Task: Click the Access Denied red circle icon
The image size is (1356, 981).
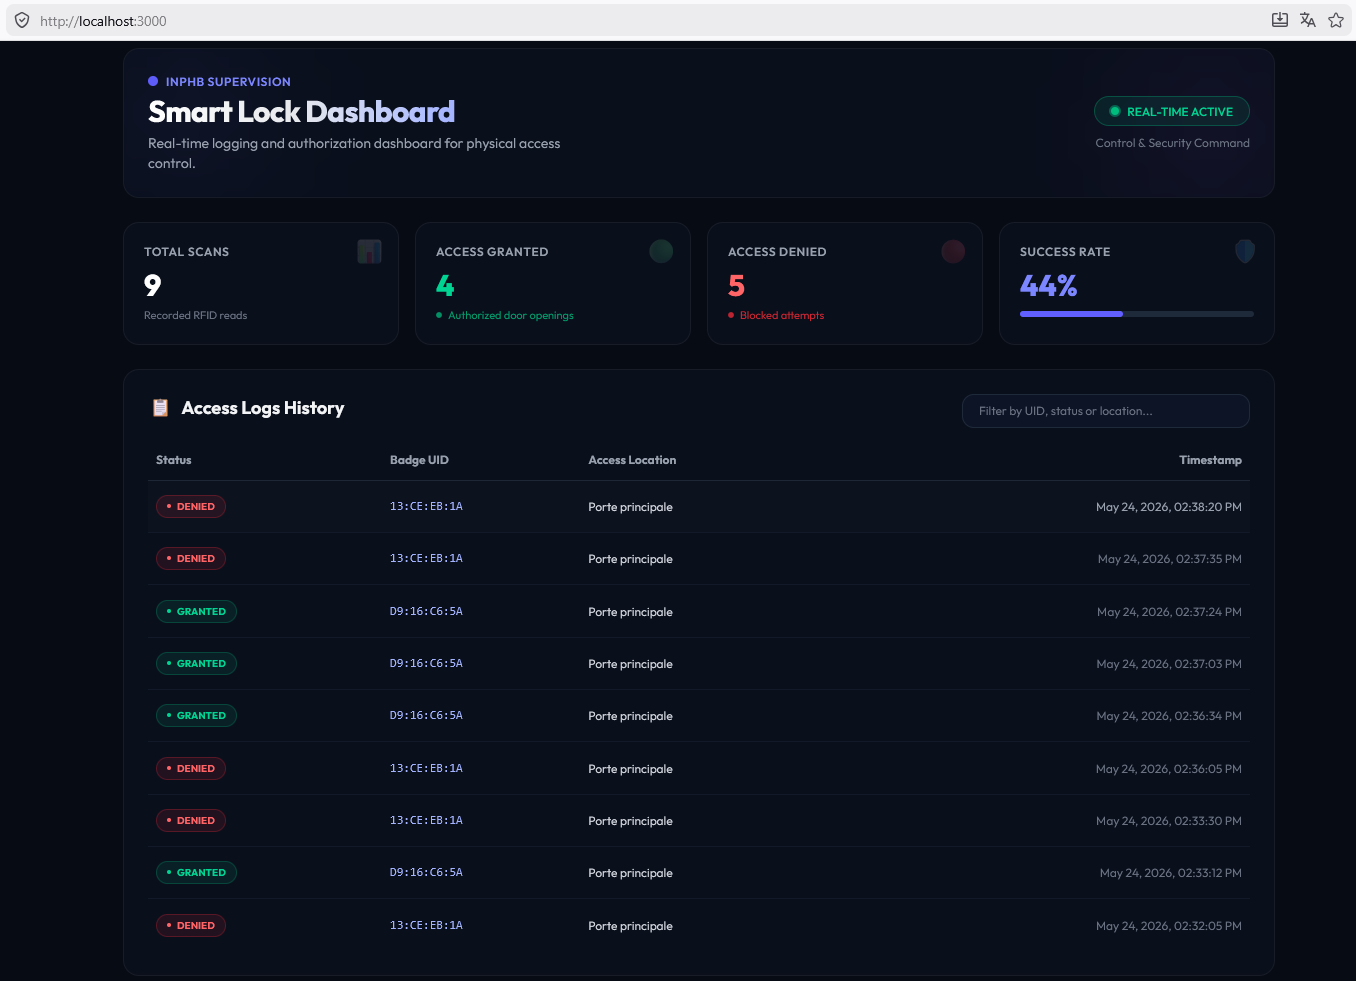Action: click(x=953, y=252)
